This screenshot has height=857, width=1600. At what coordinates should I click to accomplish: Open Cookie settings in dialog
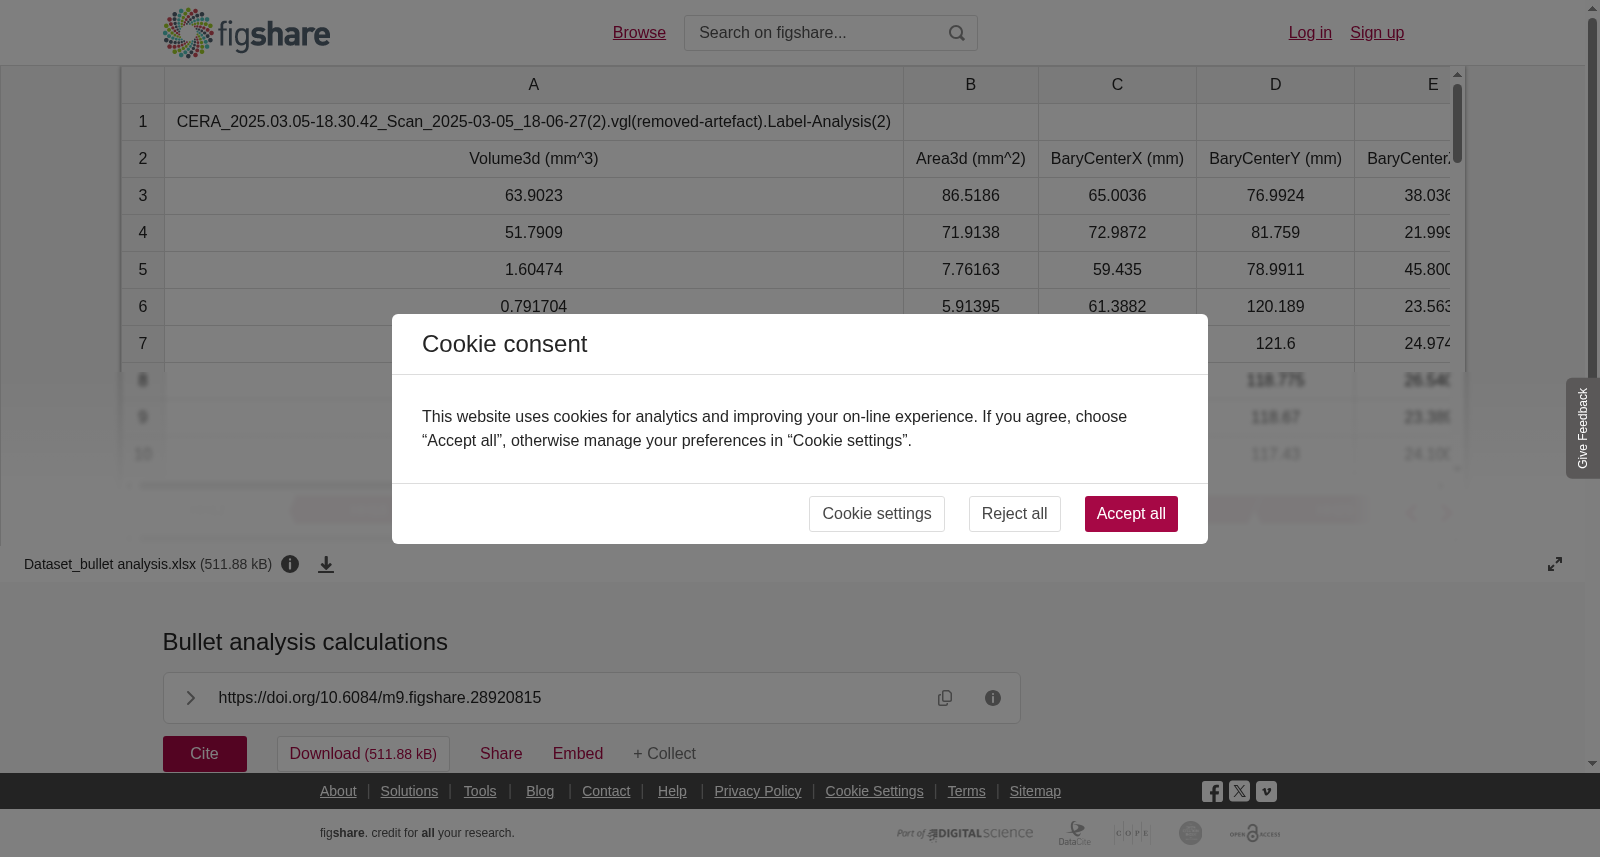coord(877,514)
